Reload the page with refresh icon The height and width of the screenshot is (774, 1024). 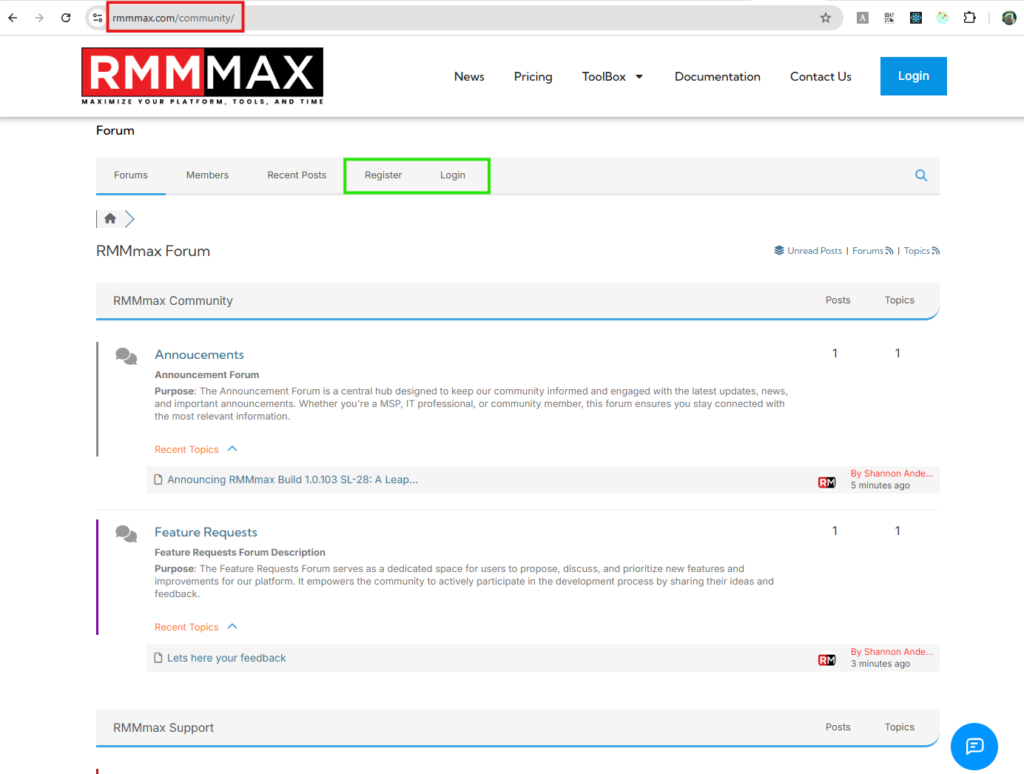pos(66,18)
